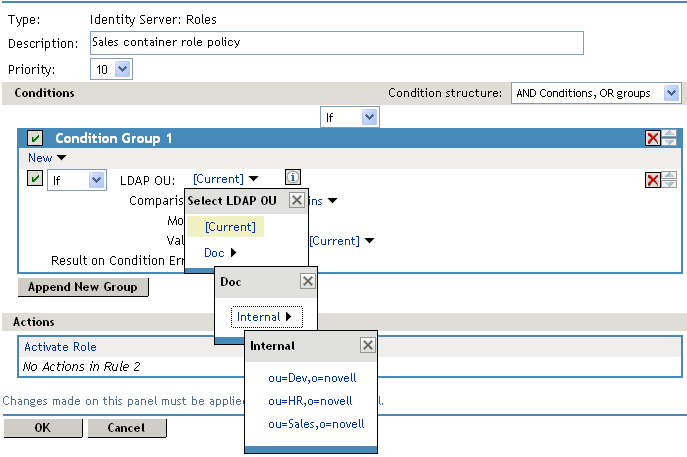Close the Select LDAP OU popup

296,200
